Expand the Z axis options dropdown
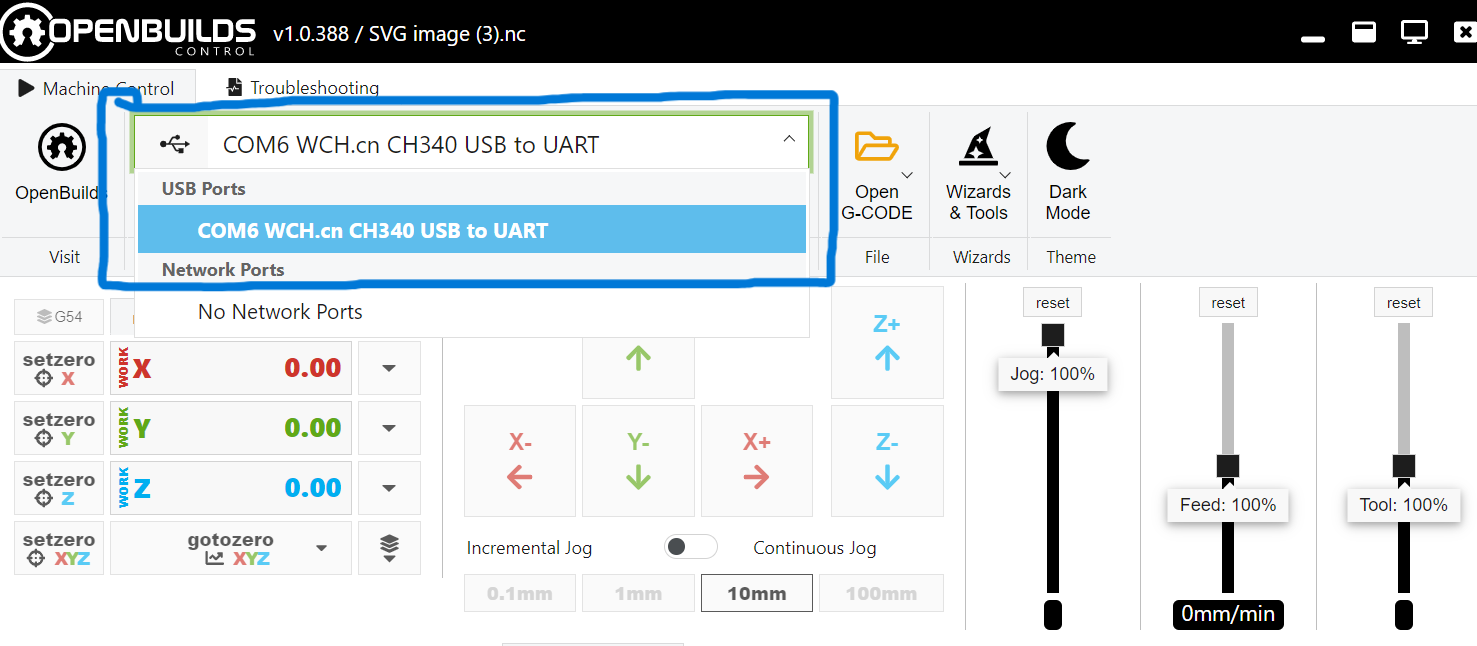The width and height of the screenshot is (1477, 646). (389, 488)
